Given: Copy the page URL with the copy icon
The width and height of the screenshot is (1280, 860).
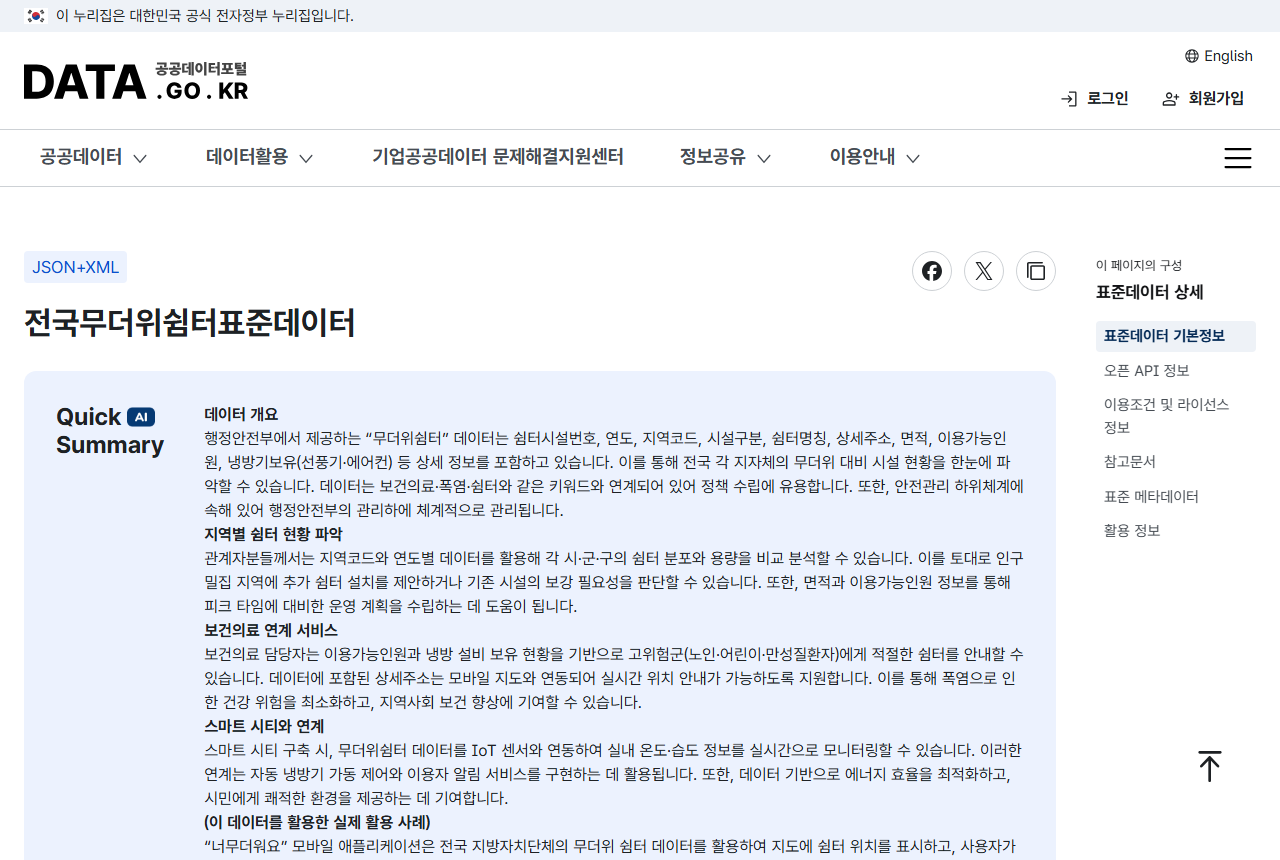Looking at the screenshot, I should coord(1036,271).
